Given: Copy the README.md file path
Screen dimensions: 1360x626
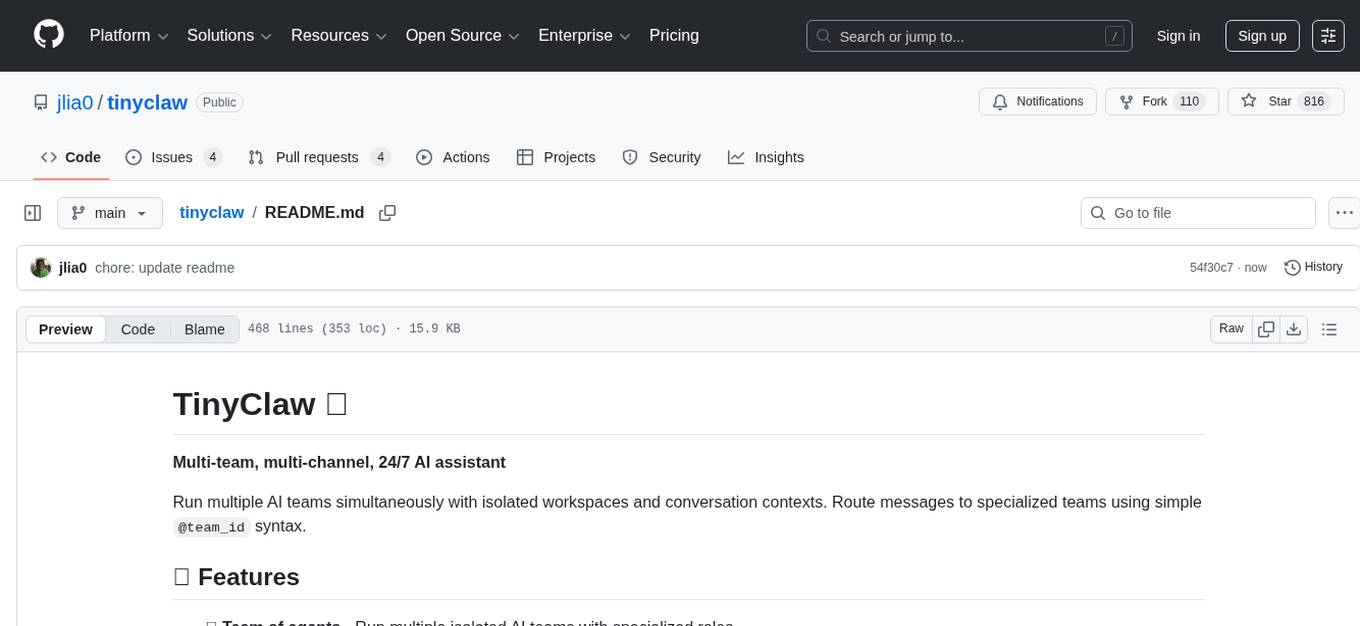Looking at the screenshot, I should click(388, 213).
